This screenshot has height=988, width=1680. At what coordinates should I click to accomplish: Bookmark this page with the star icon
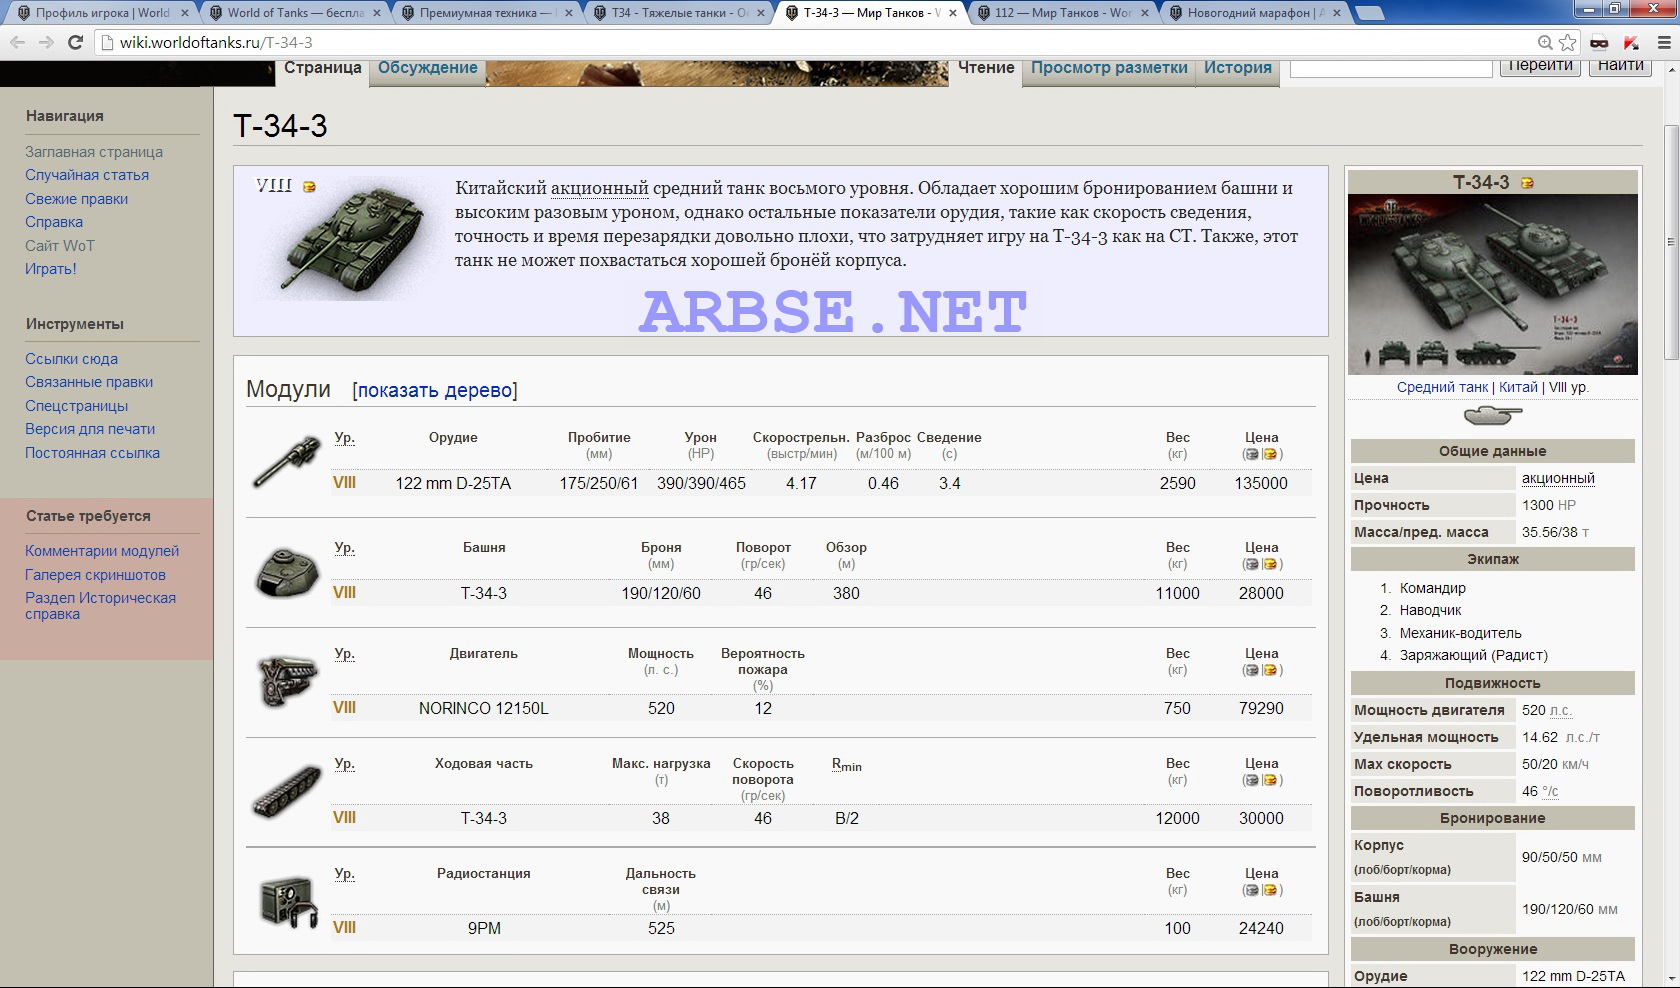[1567, 42]
